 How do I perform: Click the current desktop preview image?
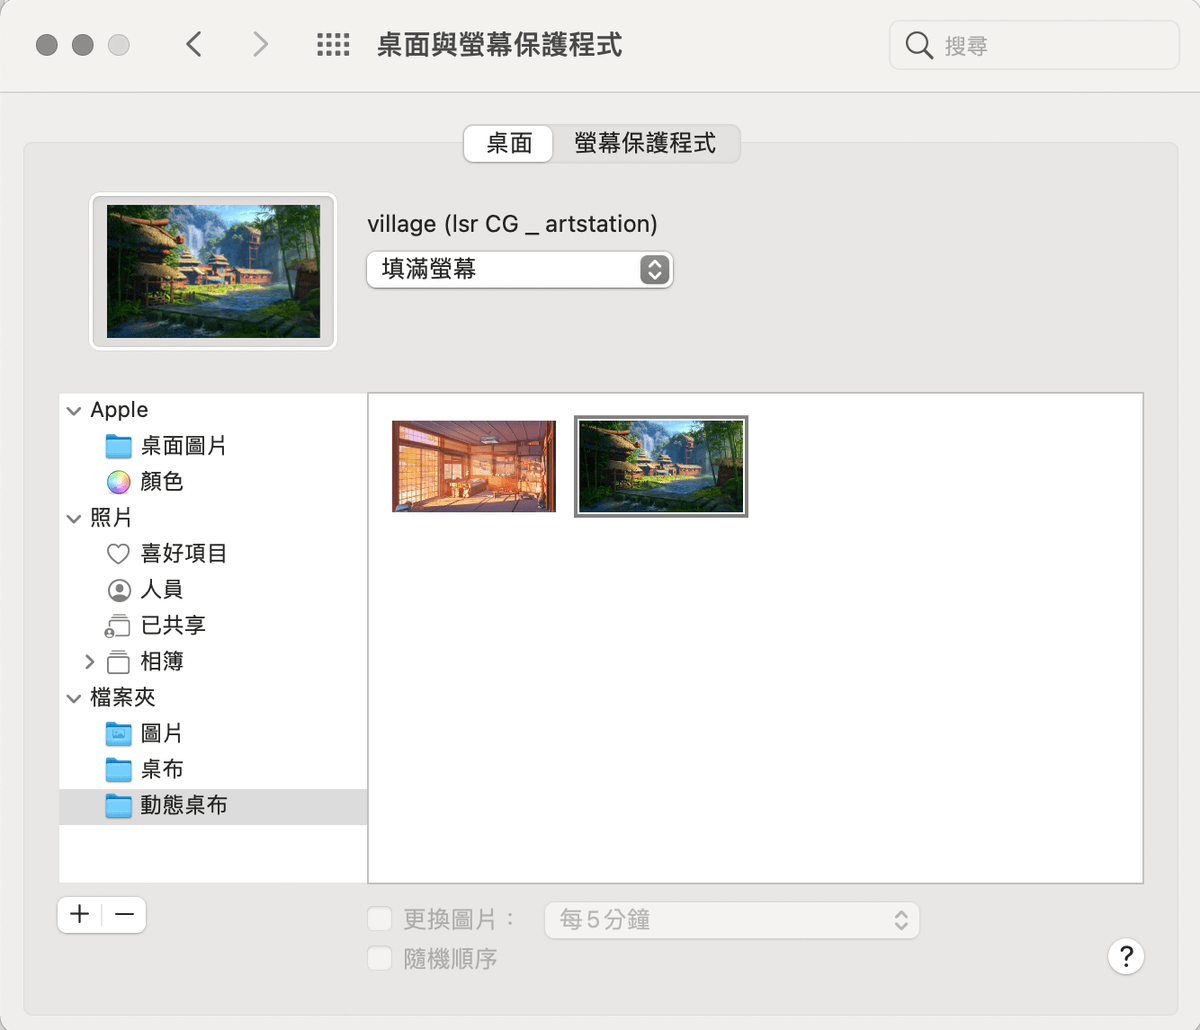(x=214, y=272)
